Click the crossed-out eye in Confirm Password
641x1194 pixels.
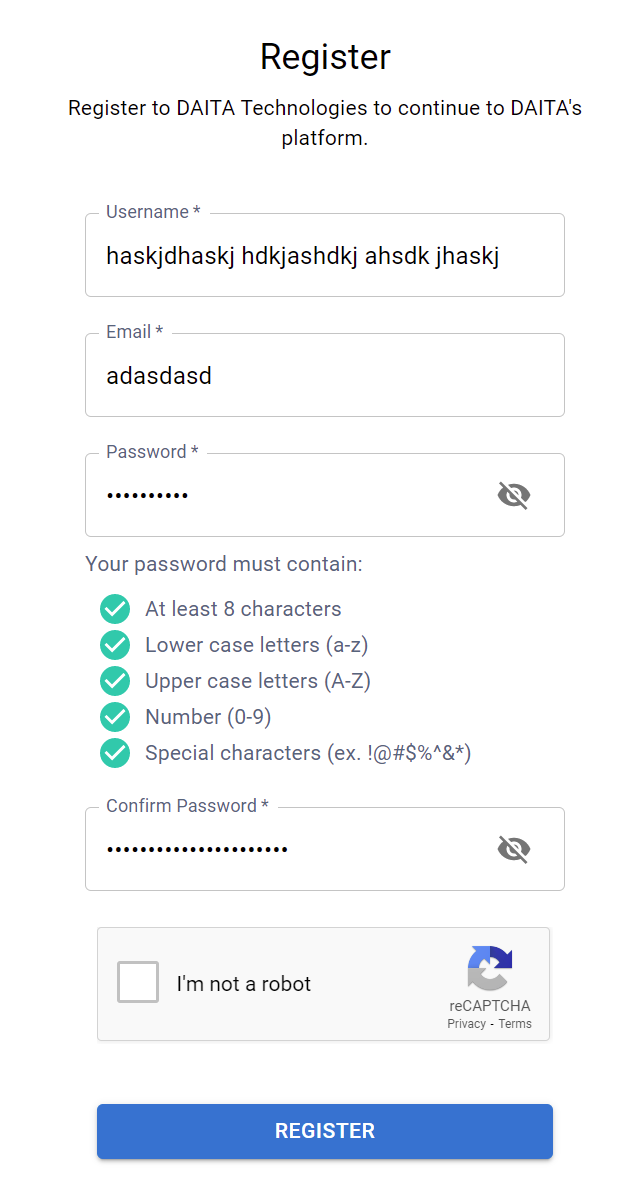click(513, 848)
